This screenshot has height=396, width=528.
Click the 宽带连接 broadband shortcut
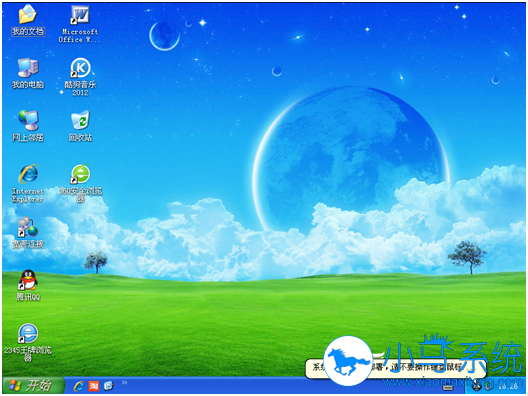coord(28,232)
